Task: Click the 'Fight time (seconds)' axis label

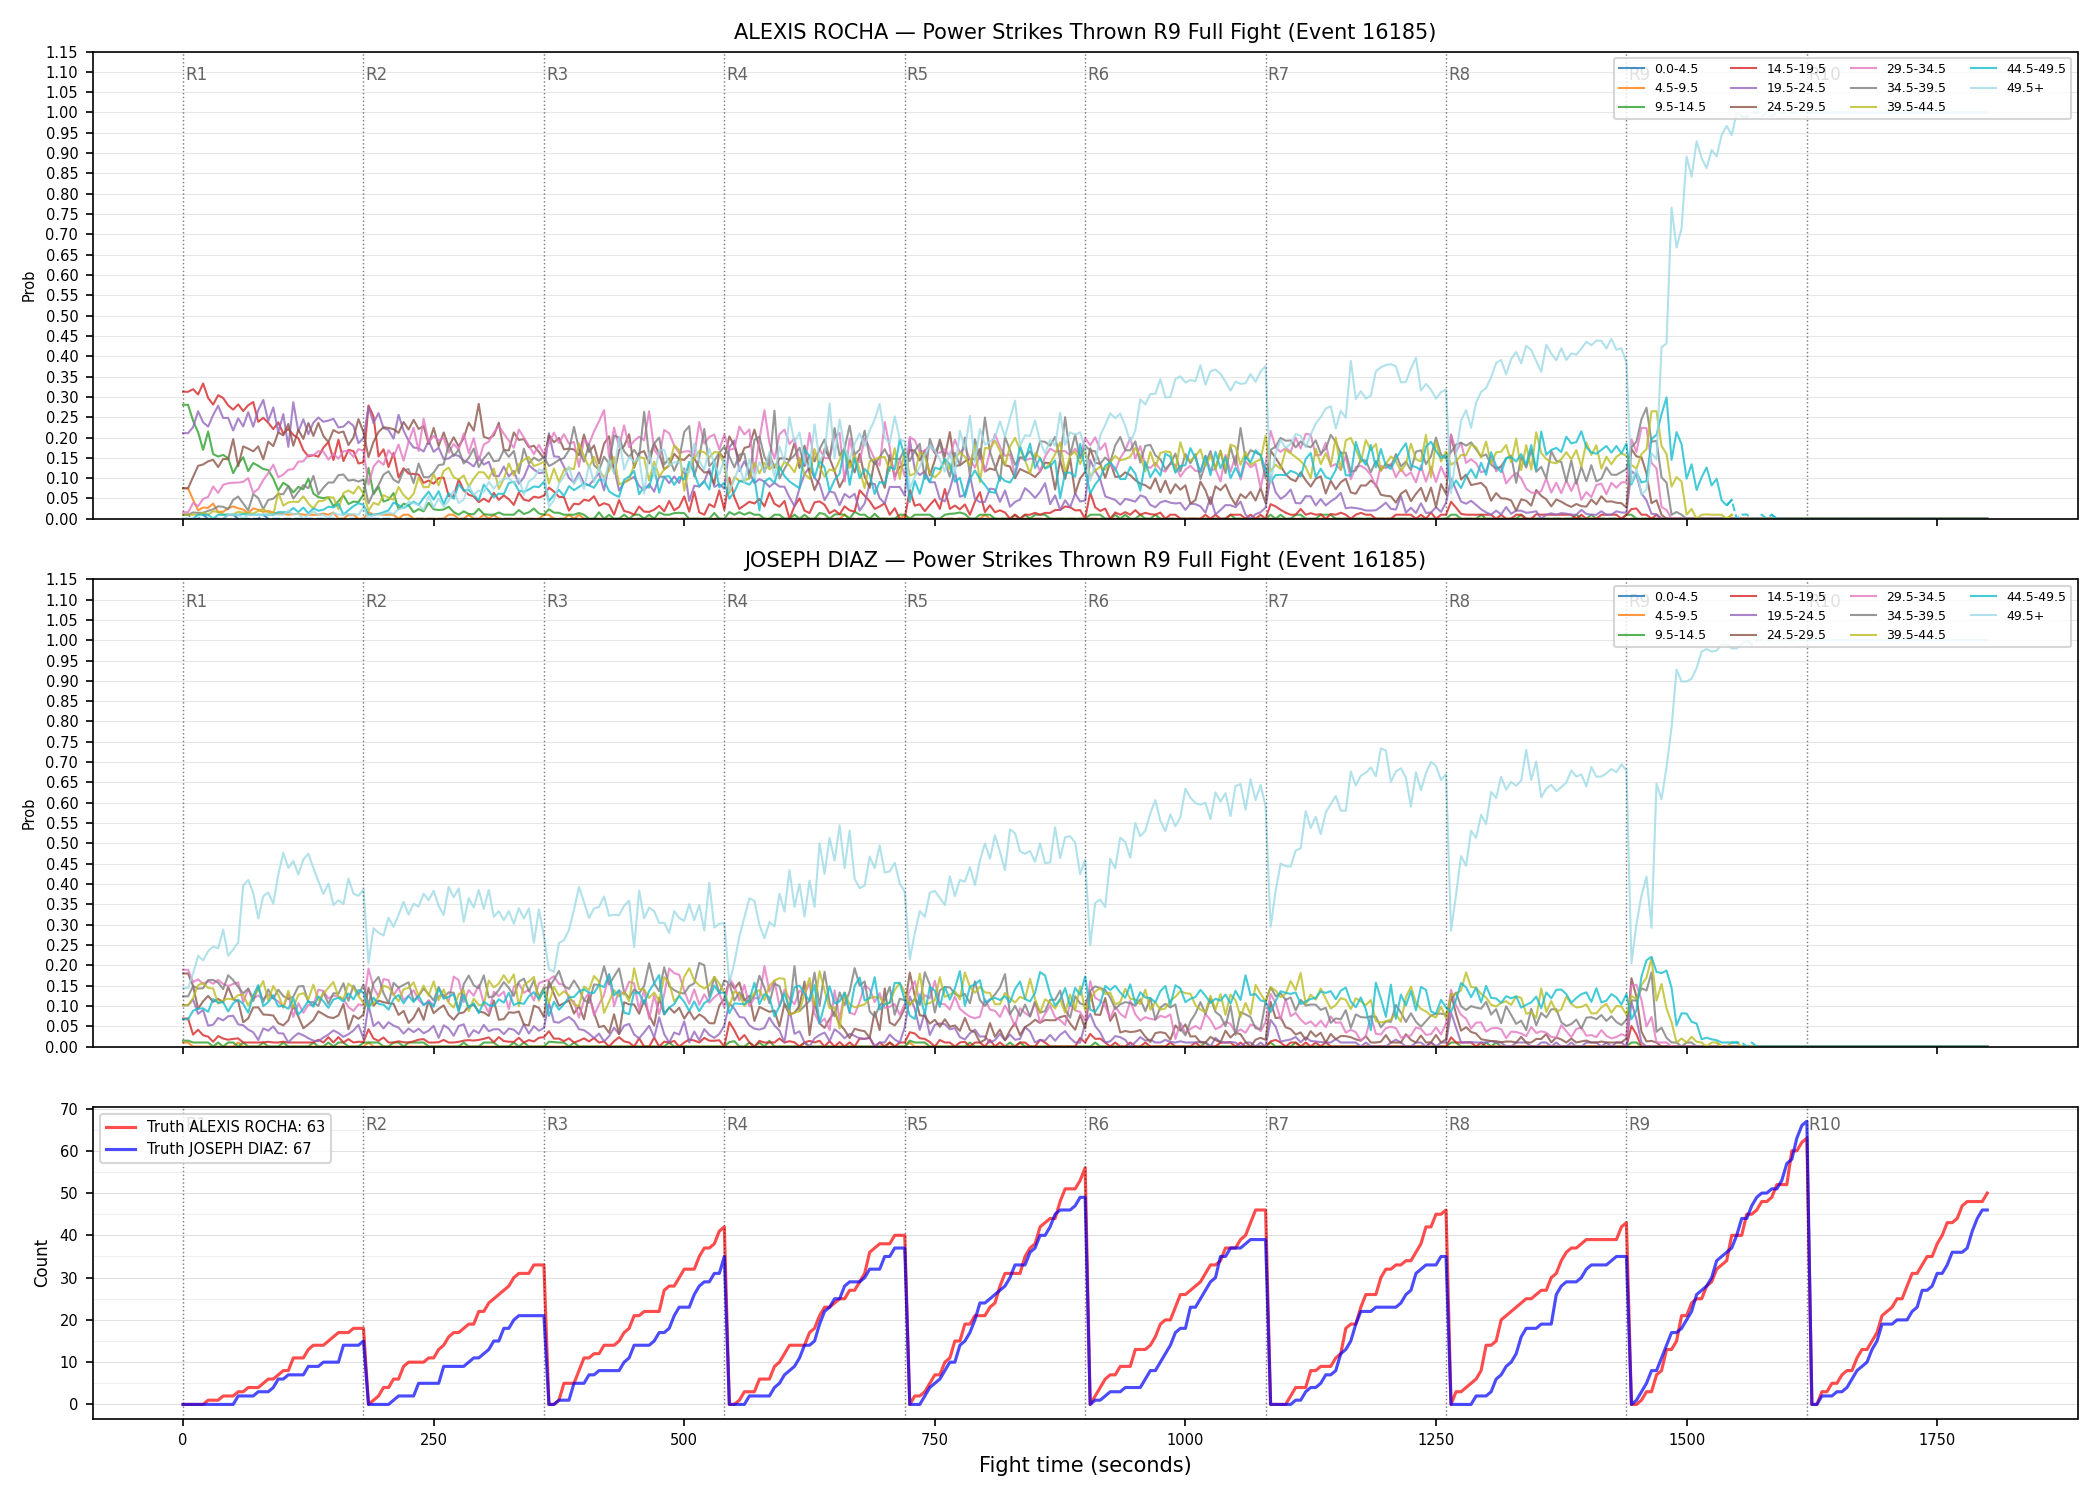Action: coord(1085,1466)
